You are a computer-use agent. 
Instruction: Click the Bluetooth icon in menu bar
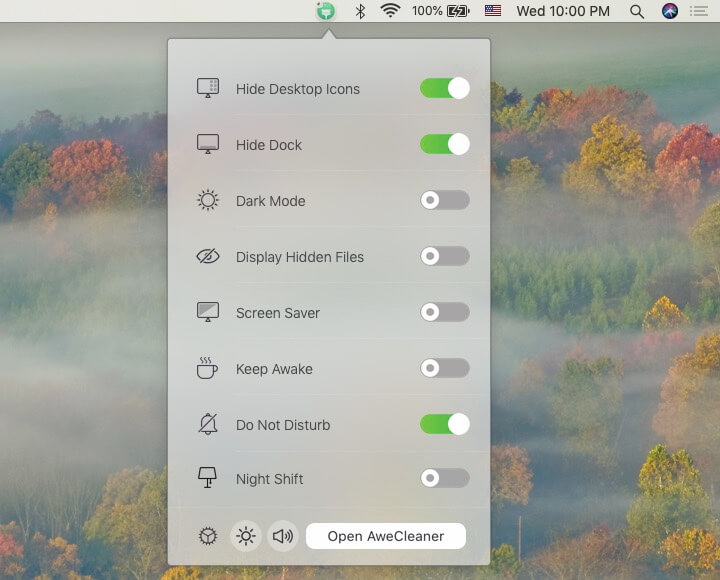coord(360,12)
